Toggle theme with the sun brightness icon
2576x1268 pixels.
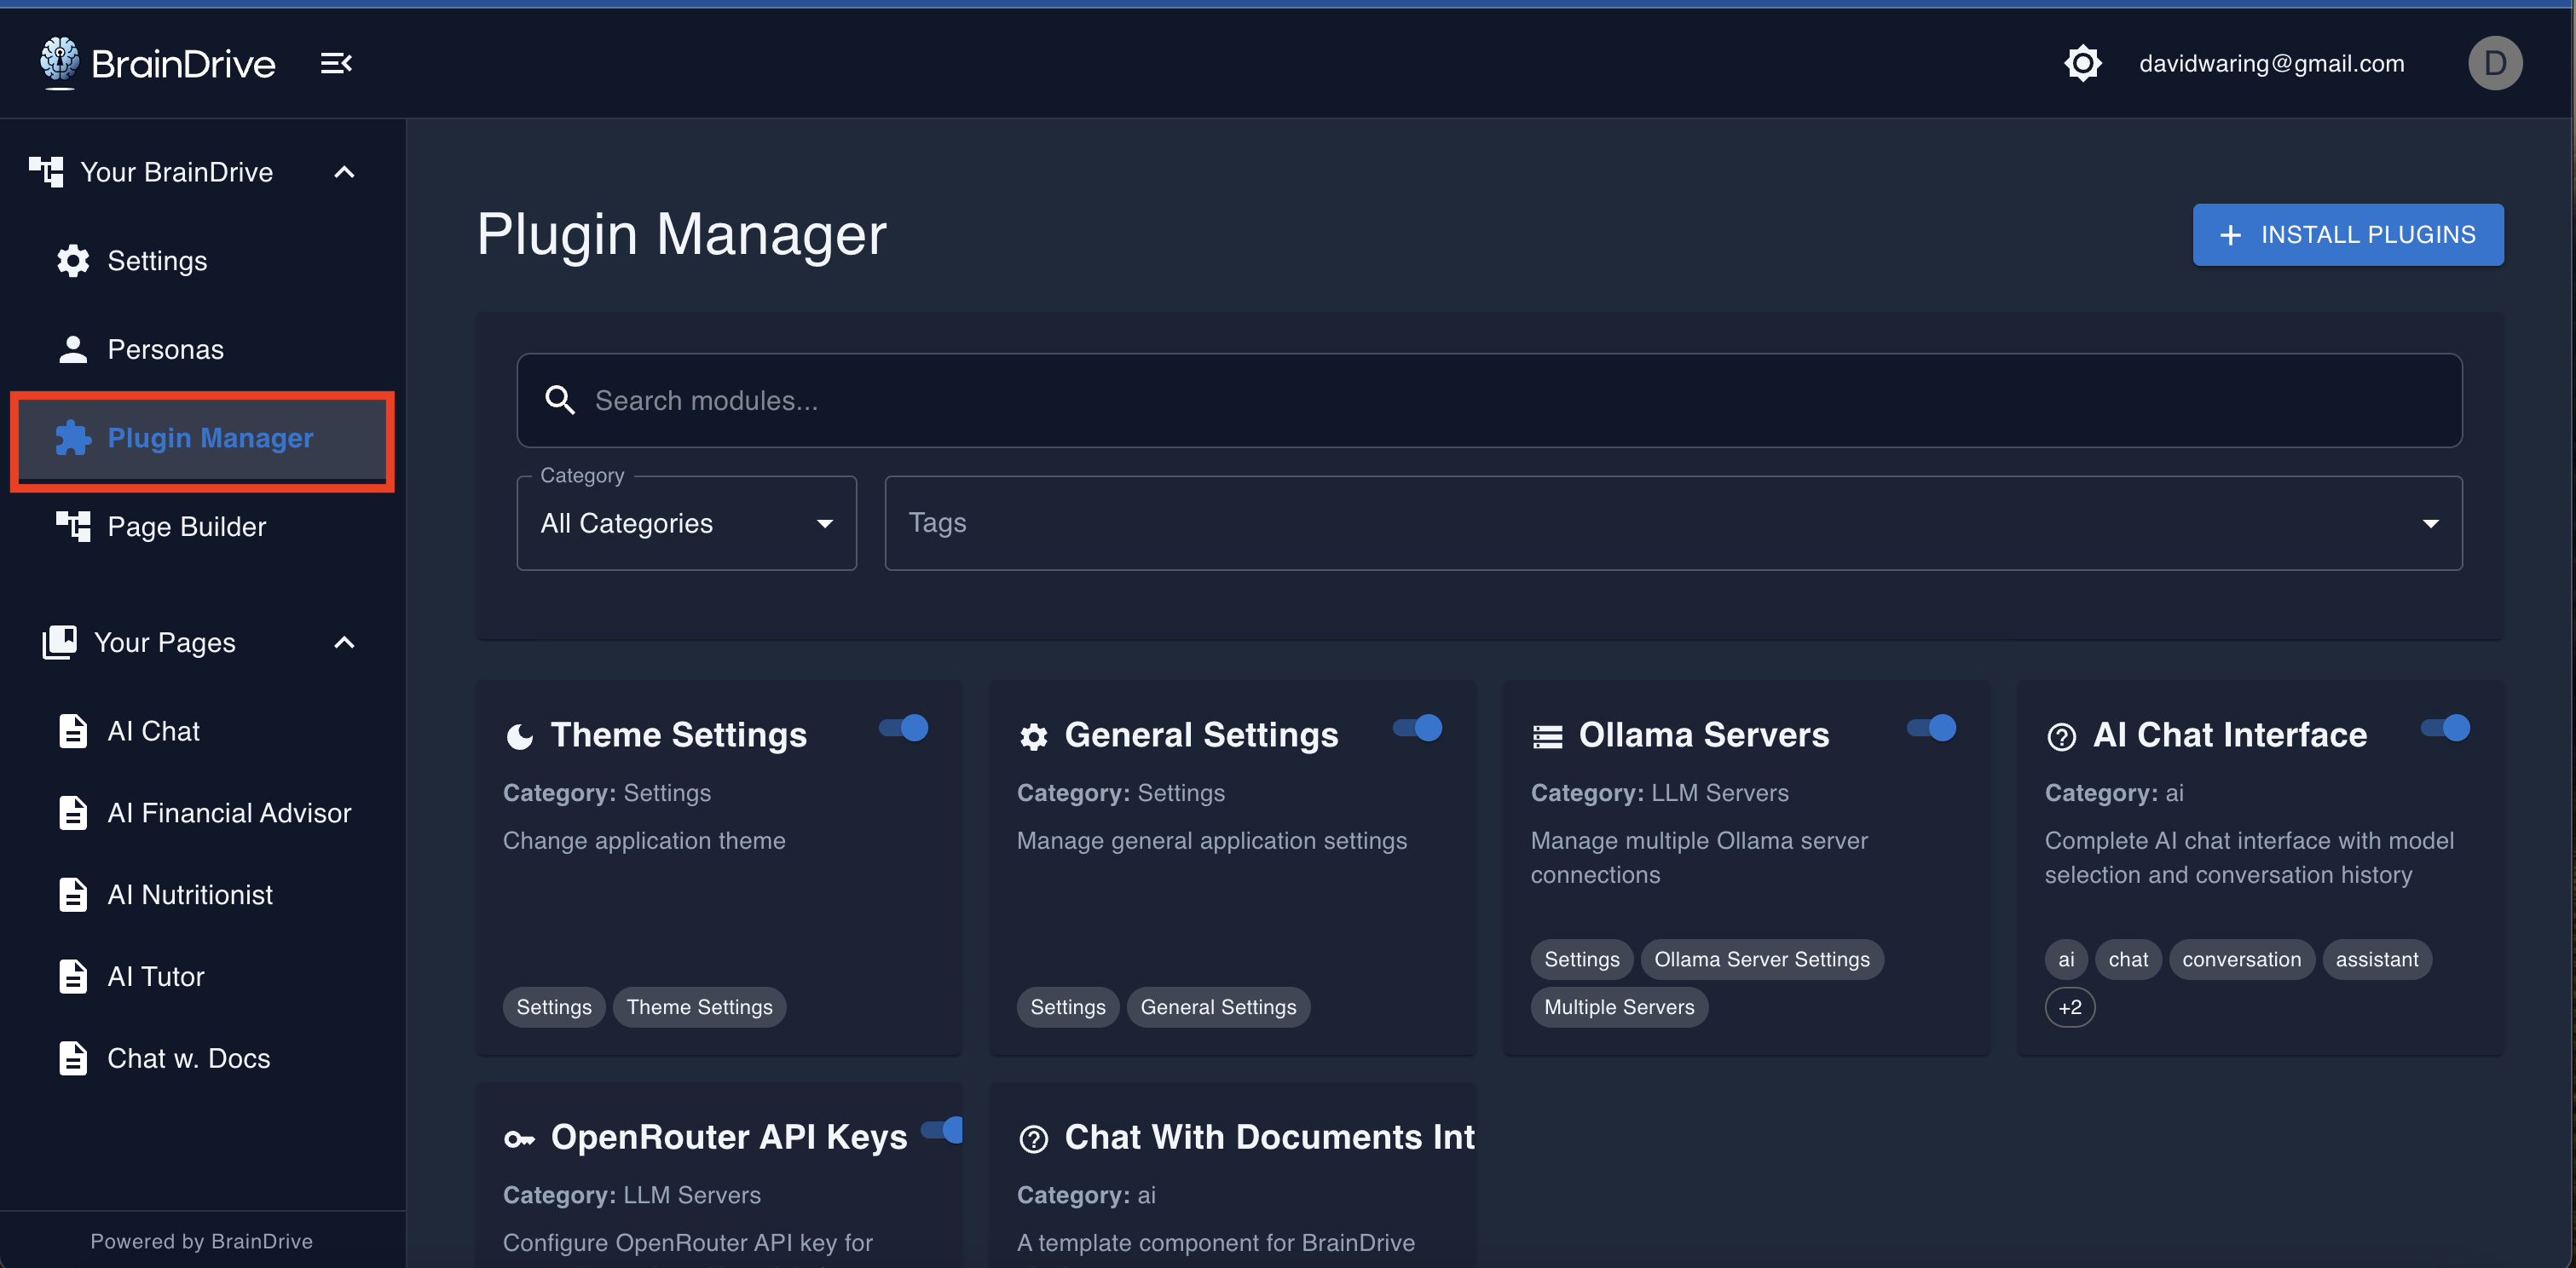pos(2082,63)
